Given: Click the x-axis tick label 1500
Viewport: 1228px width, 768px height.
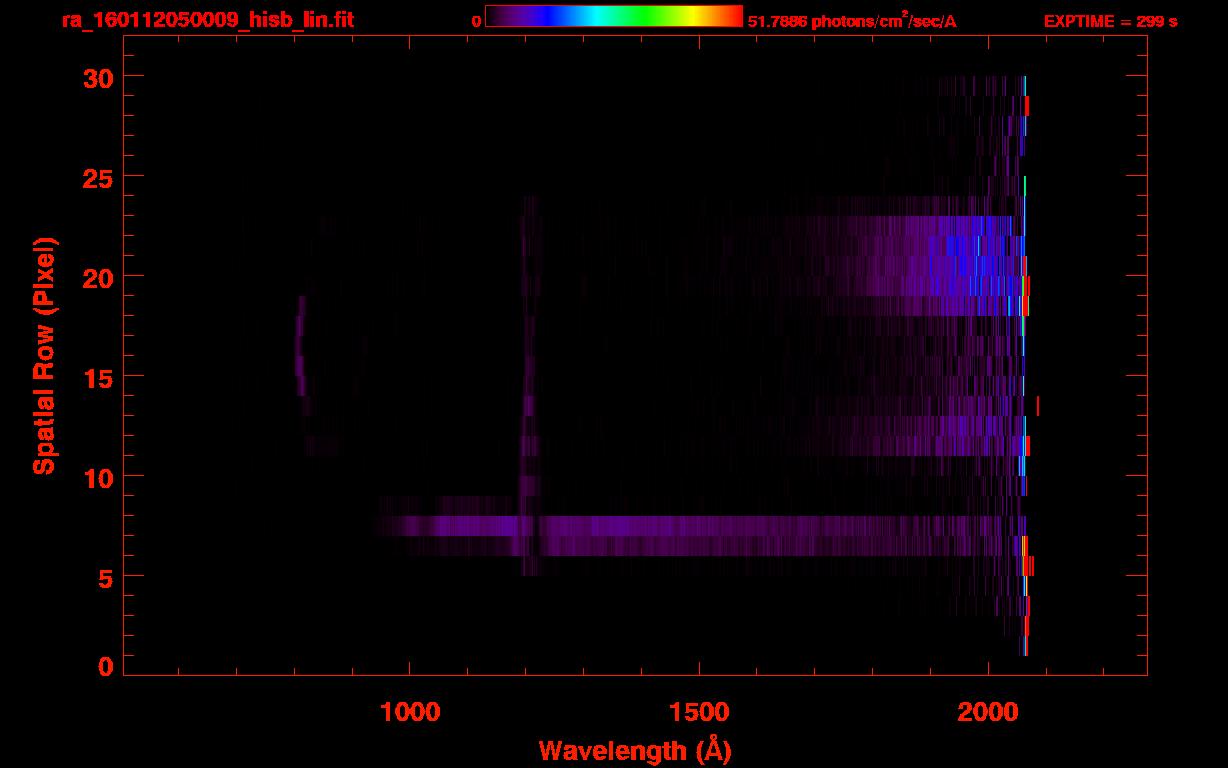Looking at the screenshot, I should 699,711.
